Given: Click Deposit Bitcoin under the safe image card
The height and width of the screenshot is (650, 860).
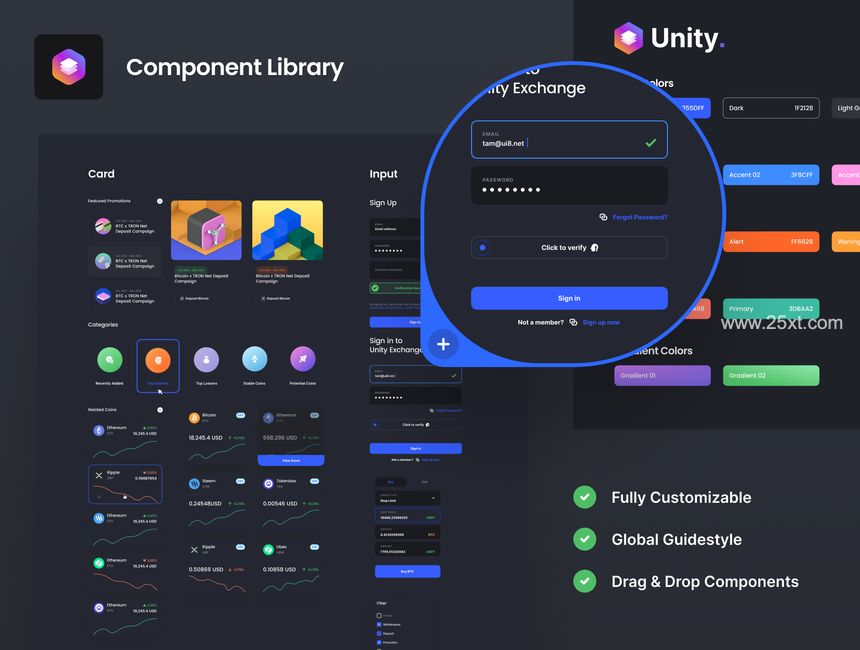Looking at the screenshot, I should coord(194,298).
